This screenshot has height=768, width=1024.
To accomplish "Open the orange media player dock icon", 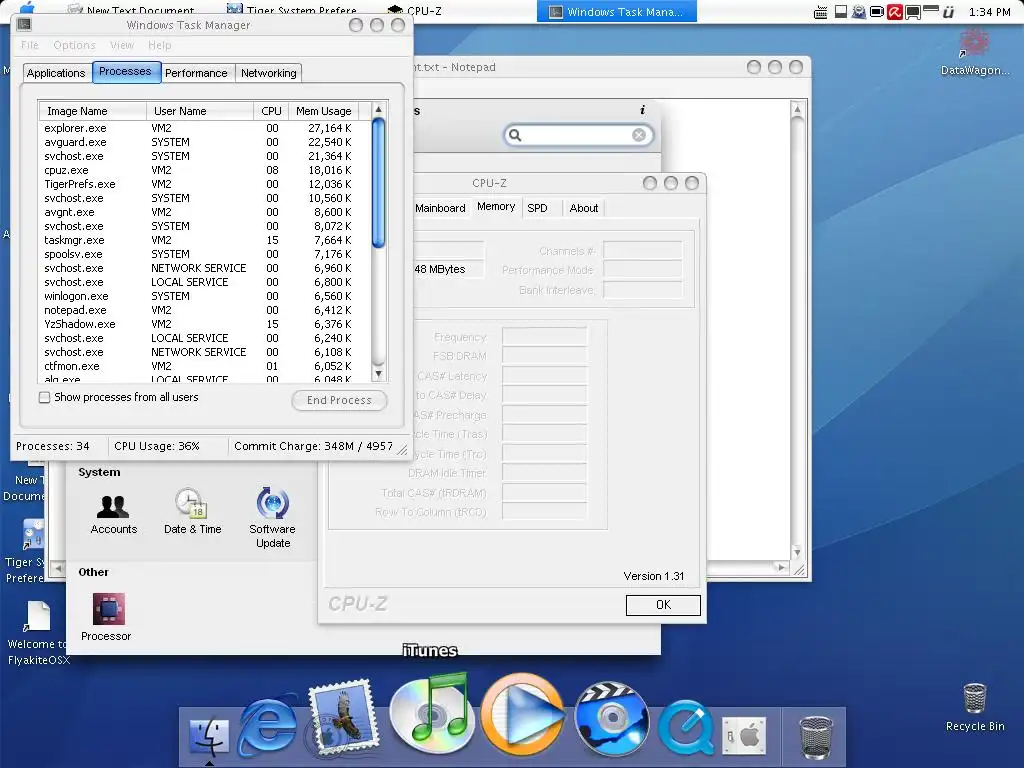I will (x=522, y=712).
